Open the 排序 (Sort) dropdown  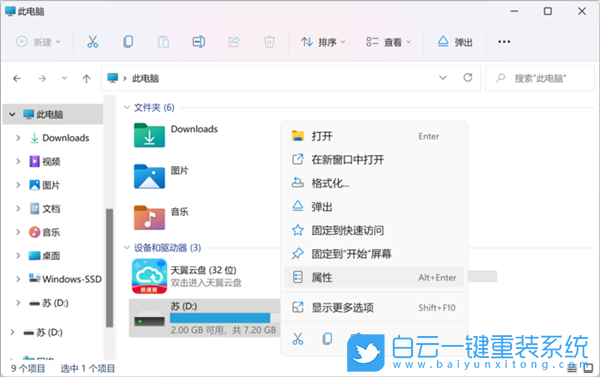click(x=323, y=41)
